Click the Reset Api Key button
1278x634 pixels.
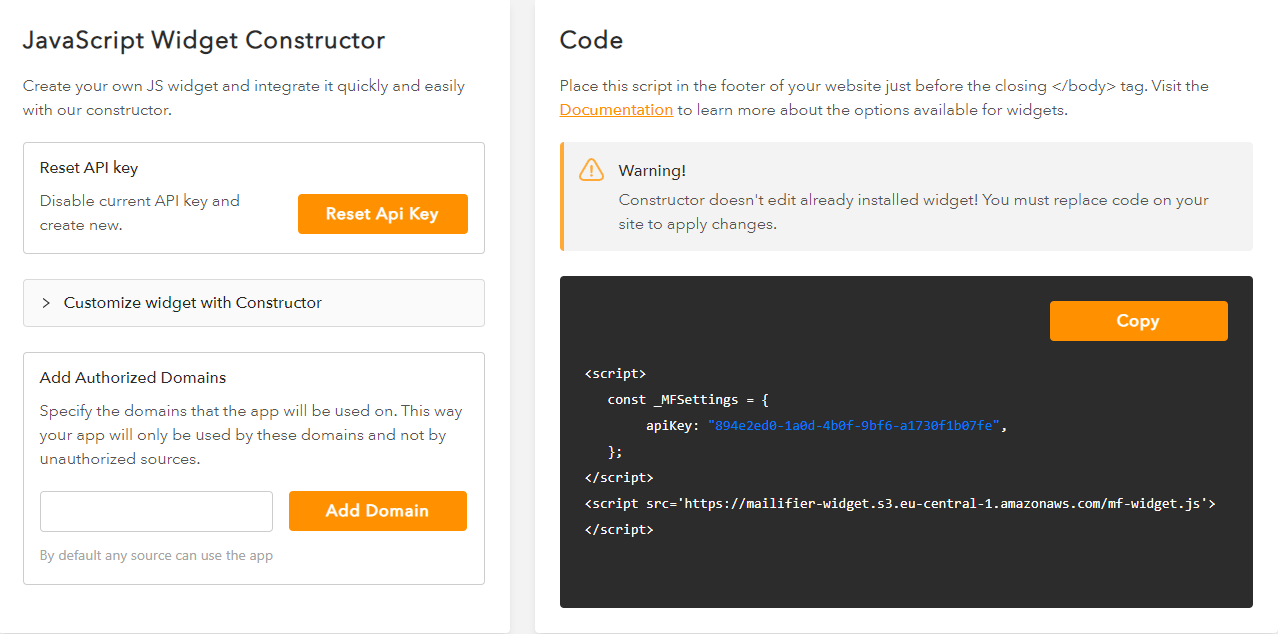click(382, 214)
